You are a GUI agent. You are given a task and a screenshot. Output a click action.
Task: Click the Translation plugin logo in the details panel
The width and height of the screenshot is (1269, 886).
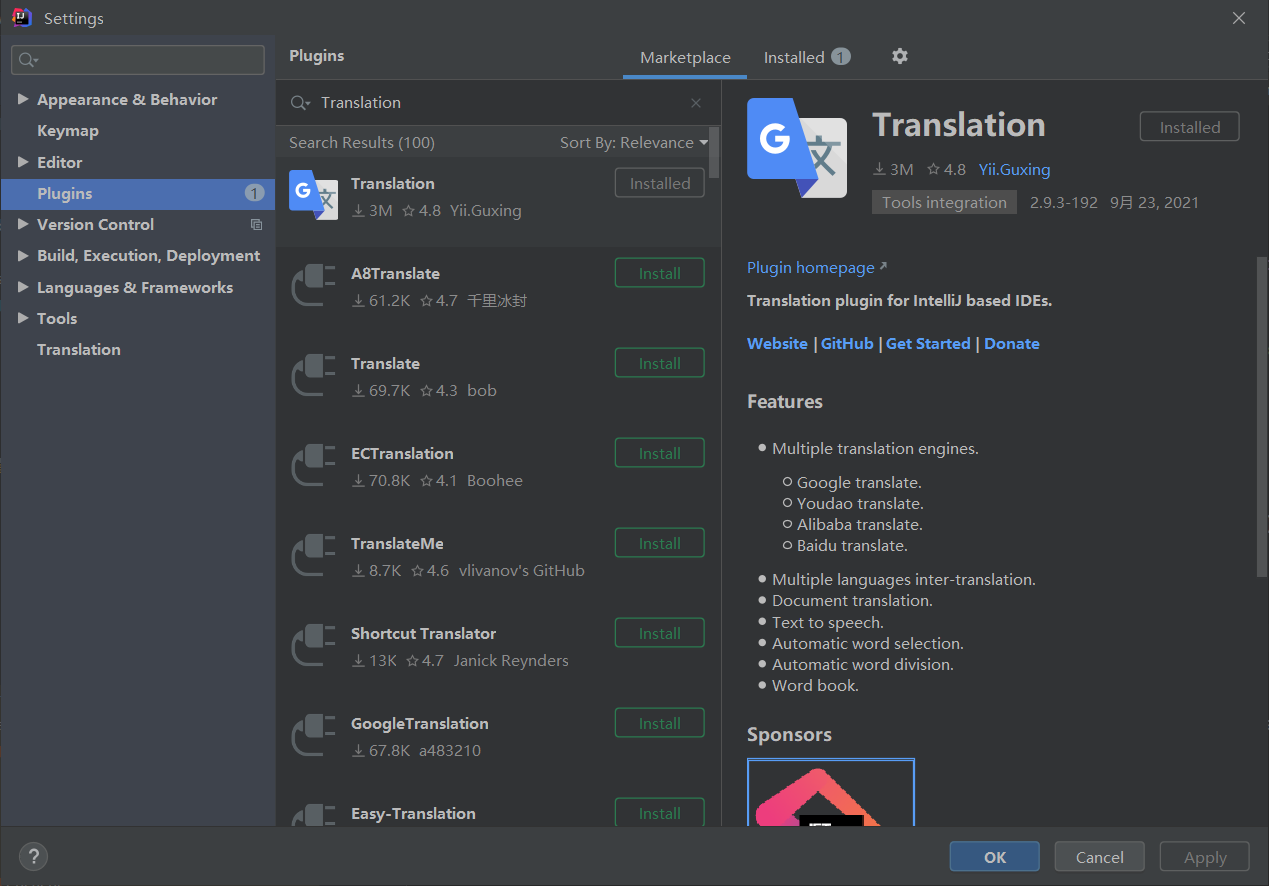coord(796,147)
